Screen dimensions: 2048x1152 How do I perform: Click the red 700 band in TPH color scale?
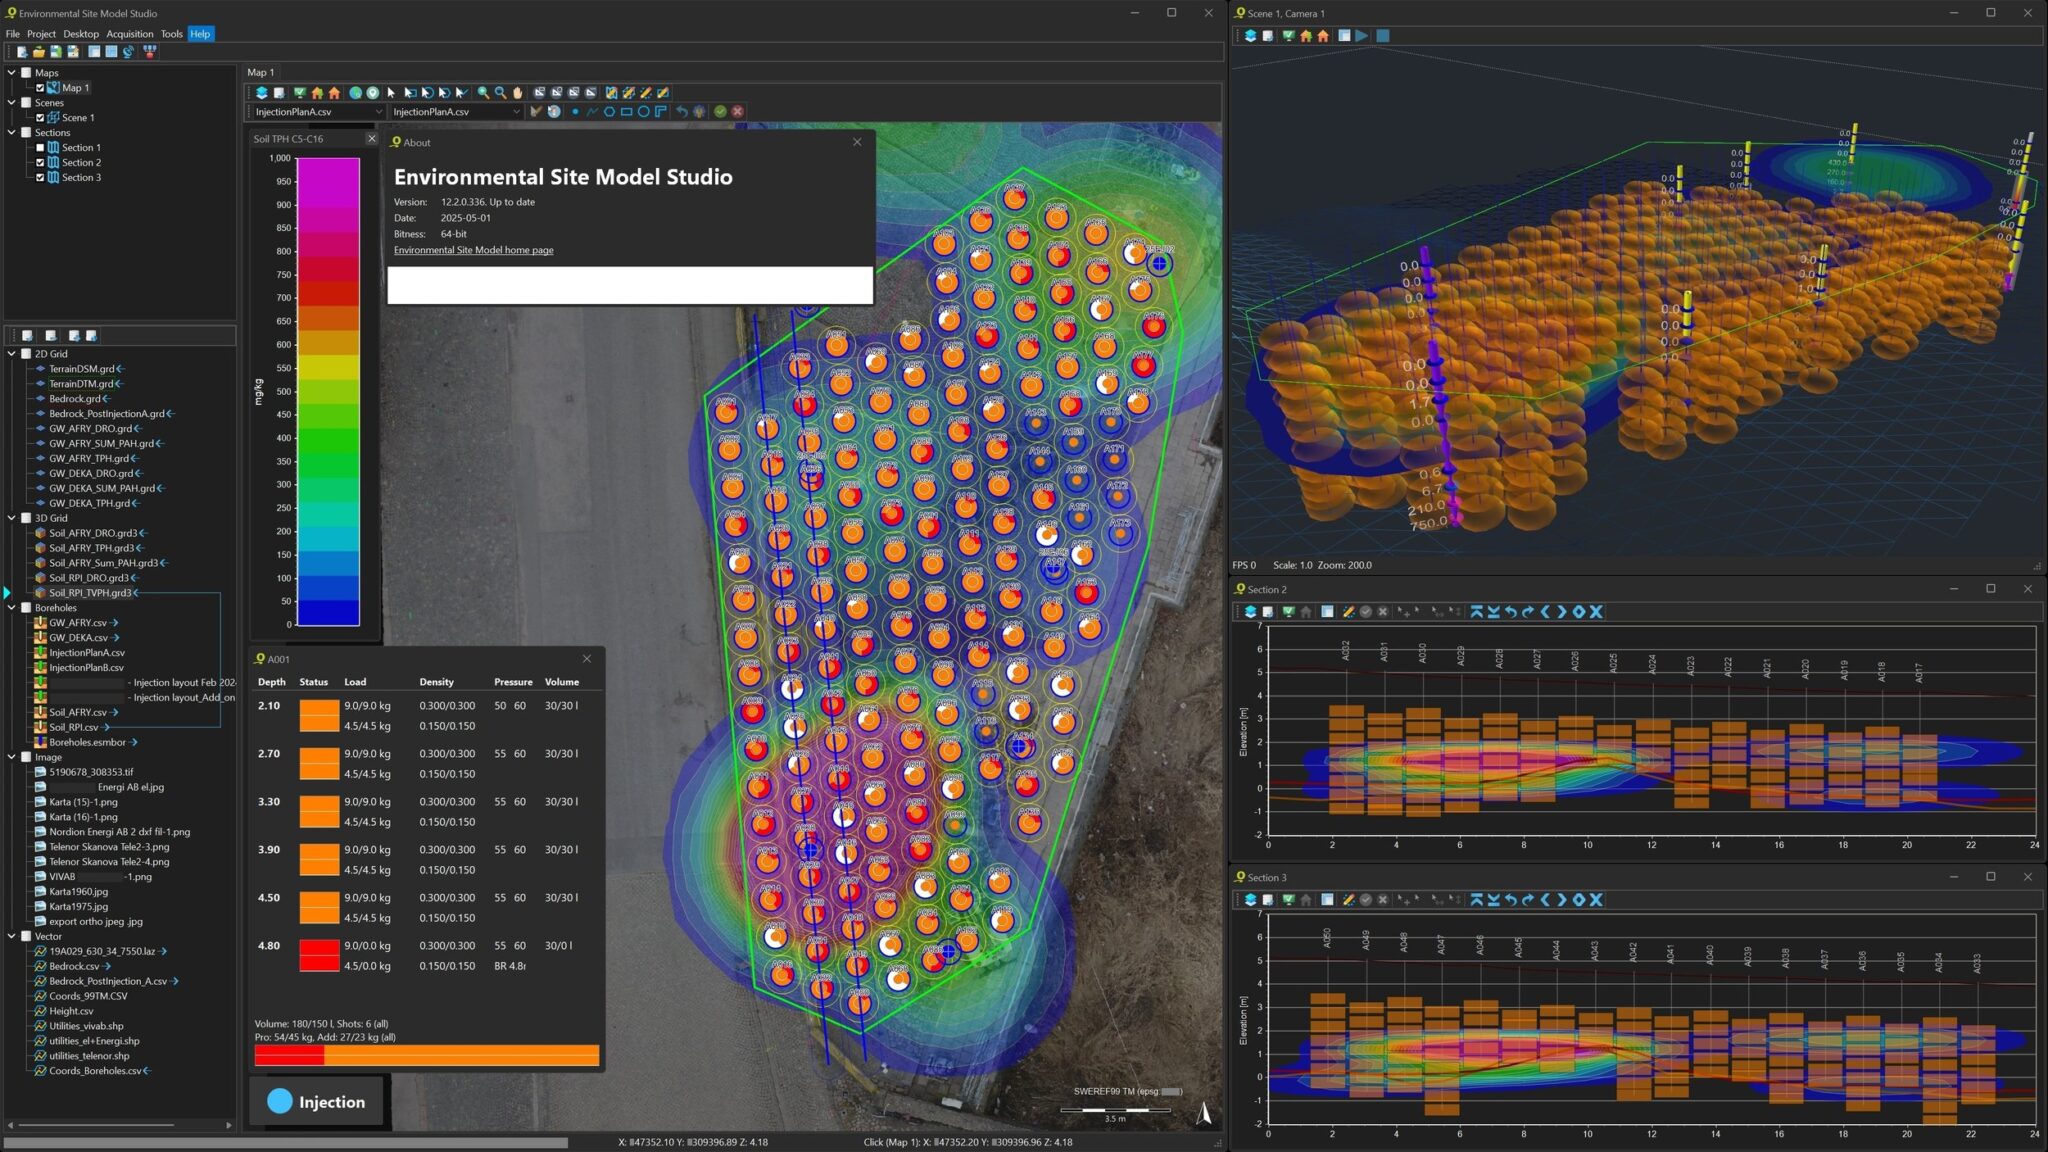click(329, 293)
